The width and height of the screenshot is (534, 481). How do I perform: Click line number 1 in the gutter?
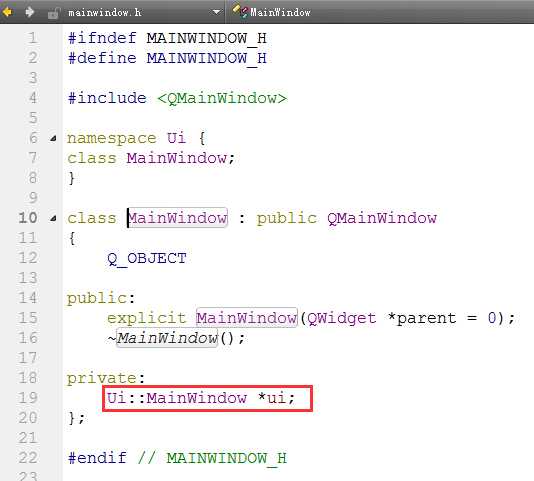[x=32, y=38]
